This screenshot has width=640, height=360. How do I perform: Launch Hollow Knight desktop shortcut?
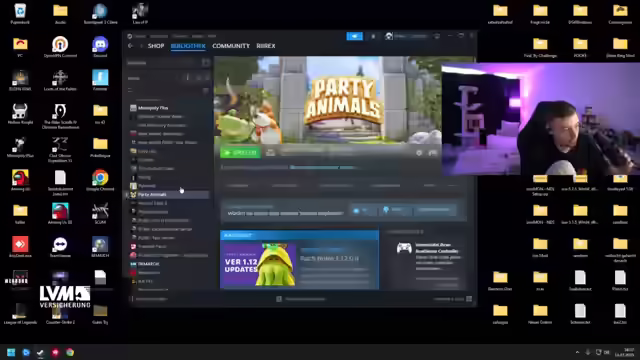(x=20, y=114)
